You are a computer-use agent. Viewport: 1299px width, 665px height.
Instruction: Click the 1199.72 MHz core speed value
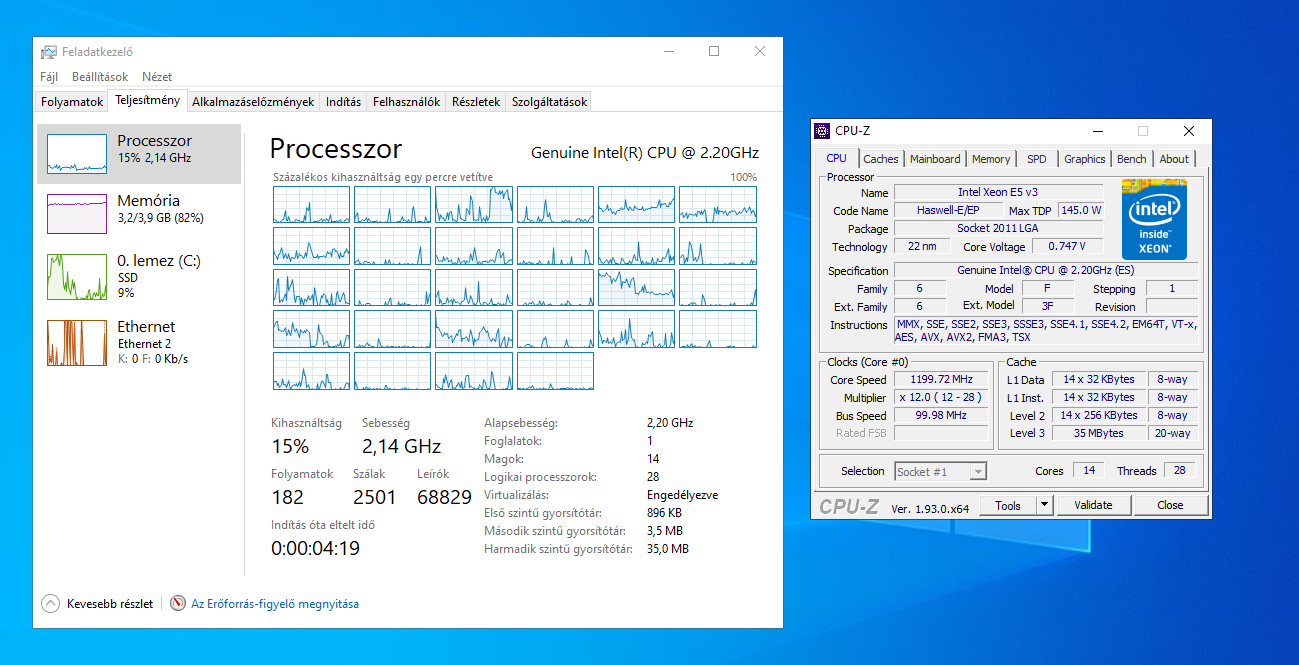[x=941, y=379]
